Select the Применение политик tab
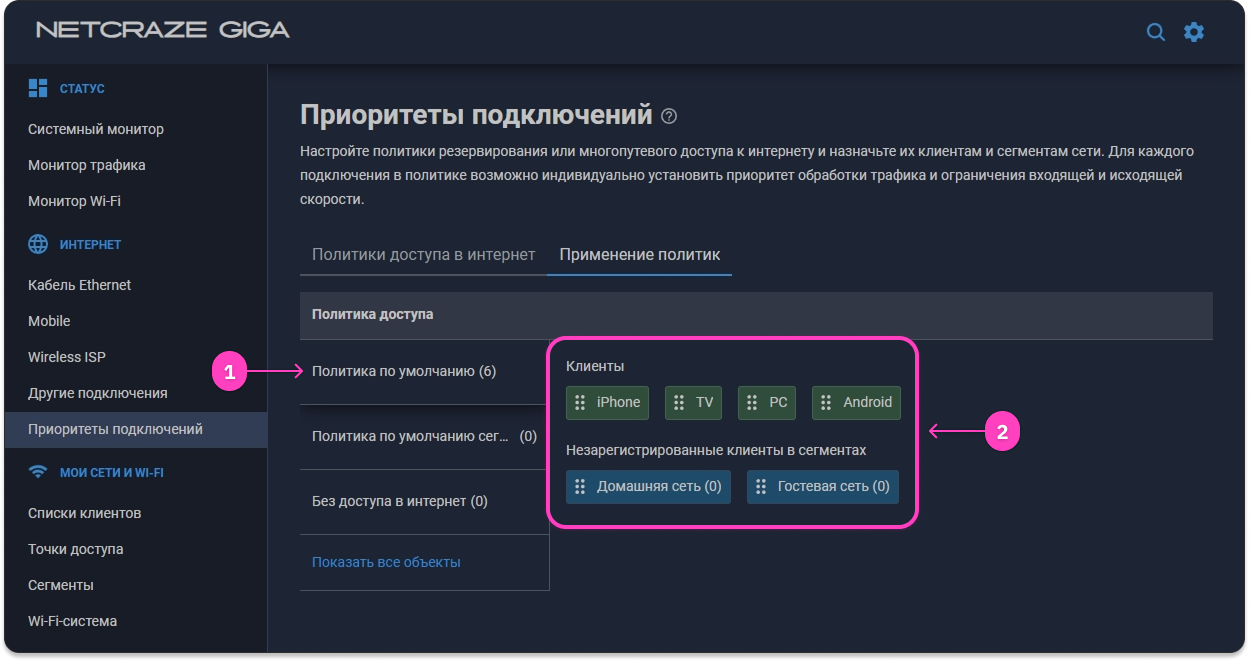This screenshot has height=661, width=1249. (639, 254)
